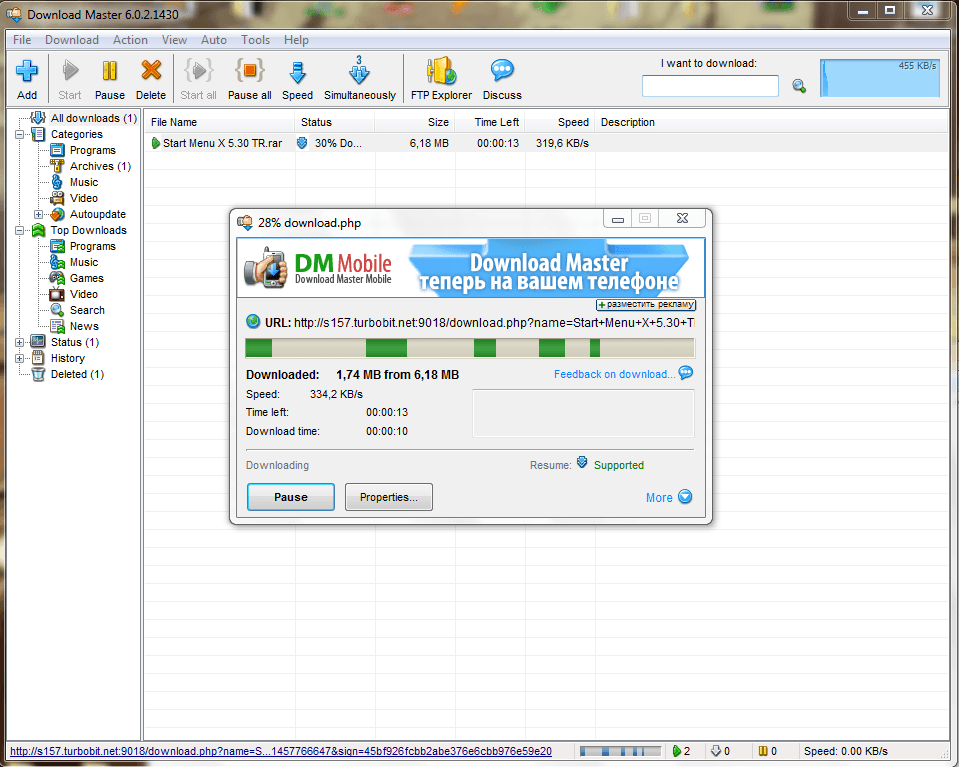Open the Feedback on download link

click(x=614, y=374)
